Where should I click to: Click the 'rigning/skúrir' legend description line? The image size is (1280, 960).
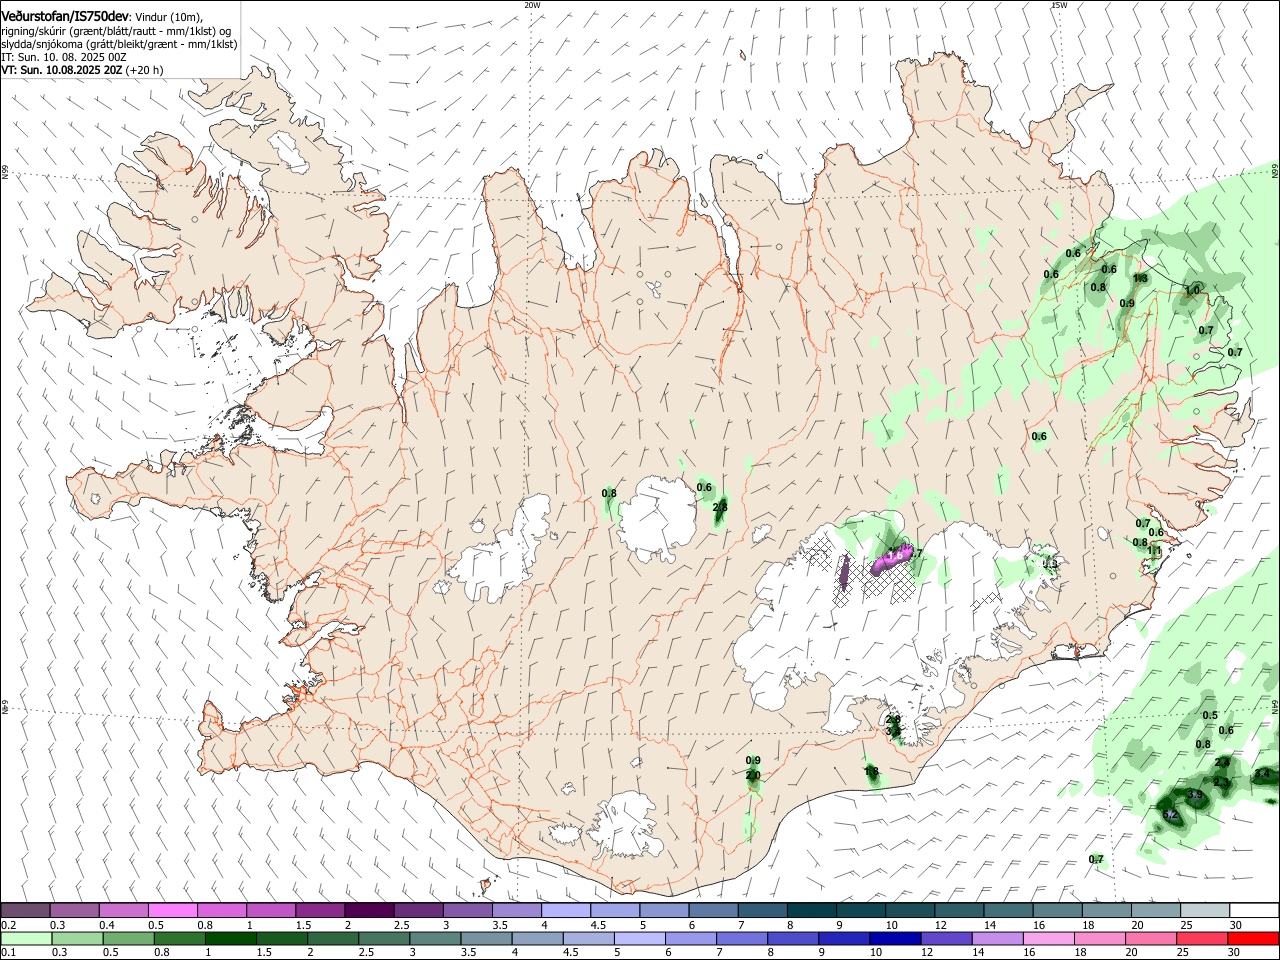115,31
